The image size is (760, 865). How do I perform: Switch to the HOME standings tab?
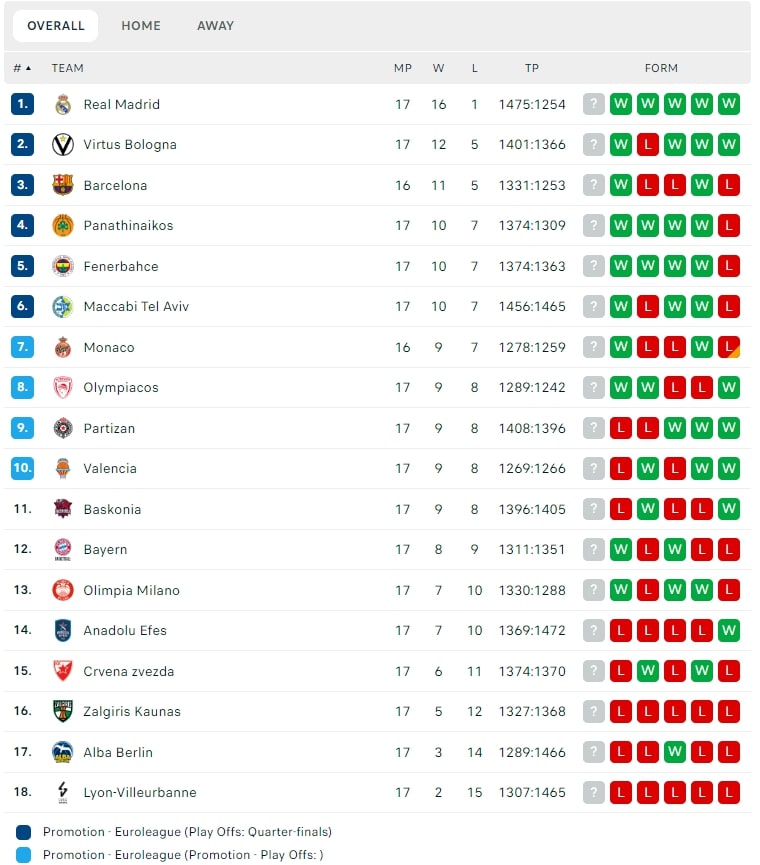click(x=141, y=26)
